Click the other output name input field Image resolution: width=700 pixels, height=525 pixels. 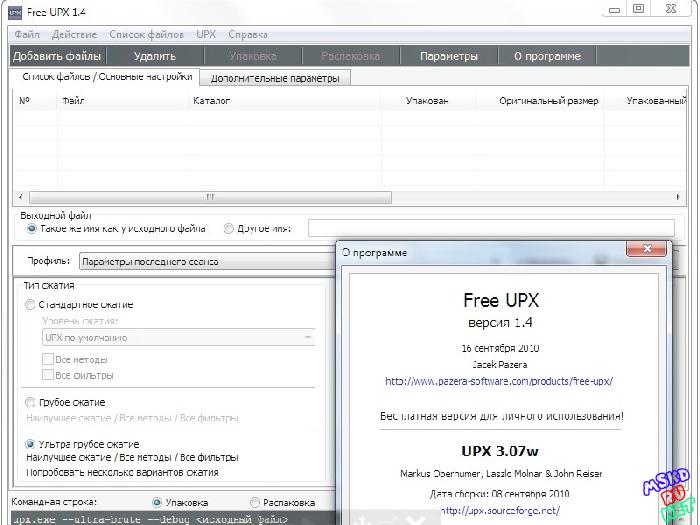[491, 228]
